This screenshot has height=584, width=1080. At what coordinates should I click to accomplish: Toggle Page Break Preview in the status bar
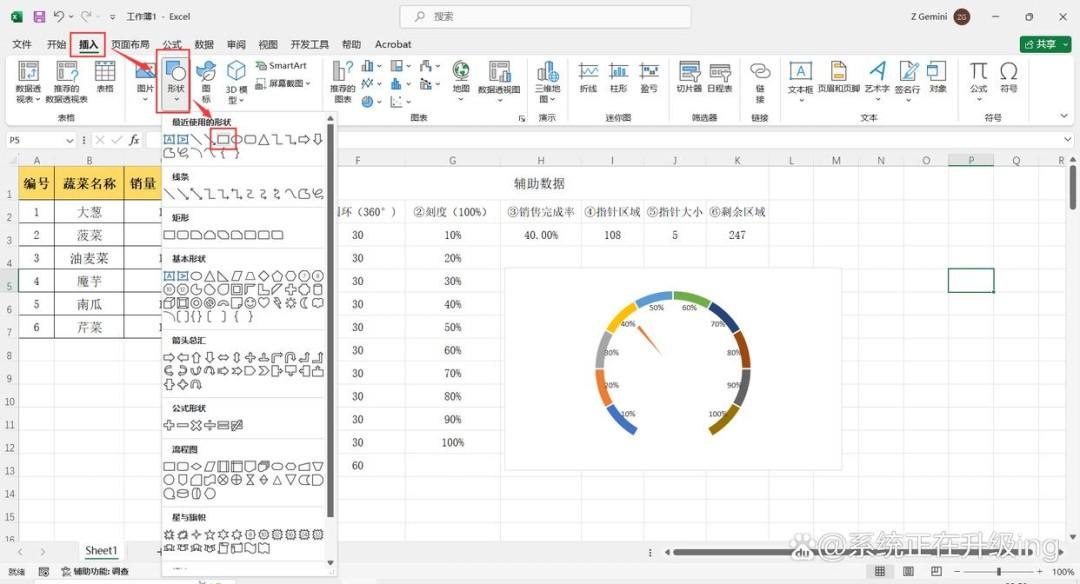(936, 572)
